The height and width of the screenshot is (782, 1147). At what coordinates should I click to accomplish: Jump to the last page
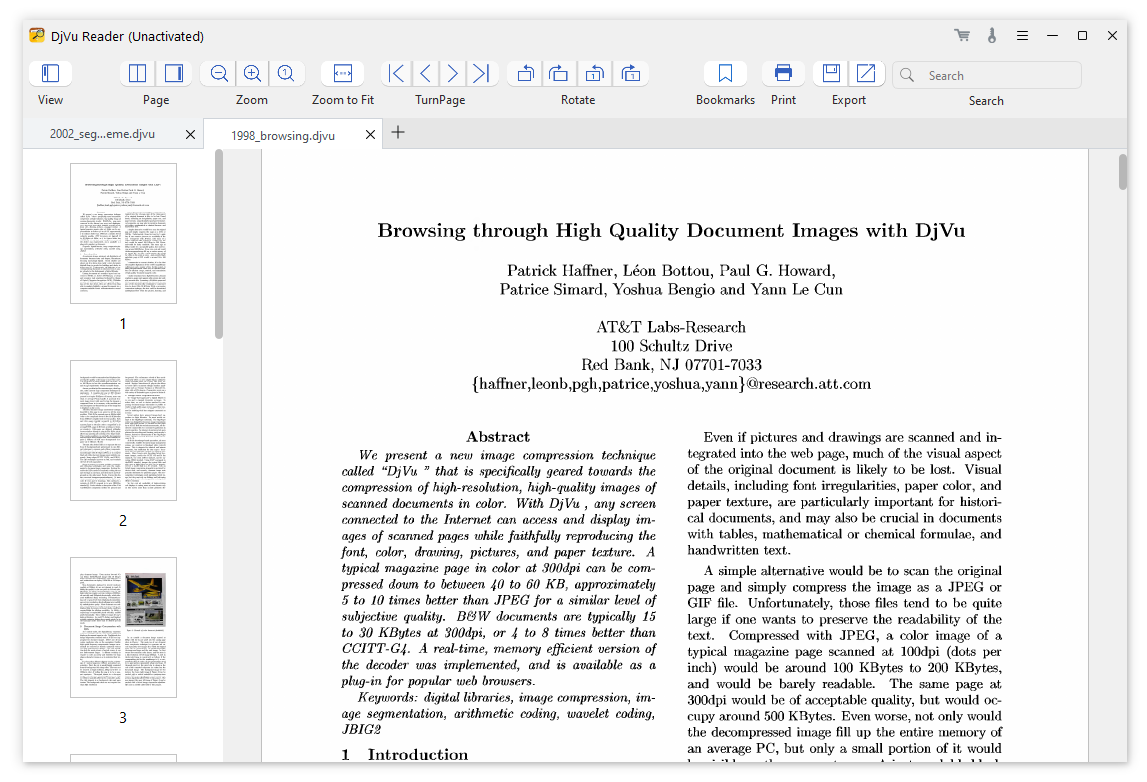point(481,73)
